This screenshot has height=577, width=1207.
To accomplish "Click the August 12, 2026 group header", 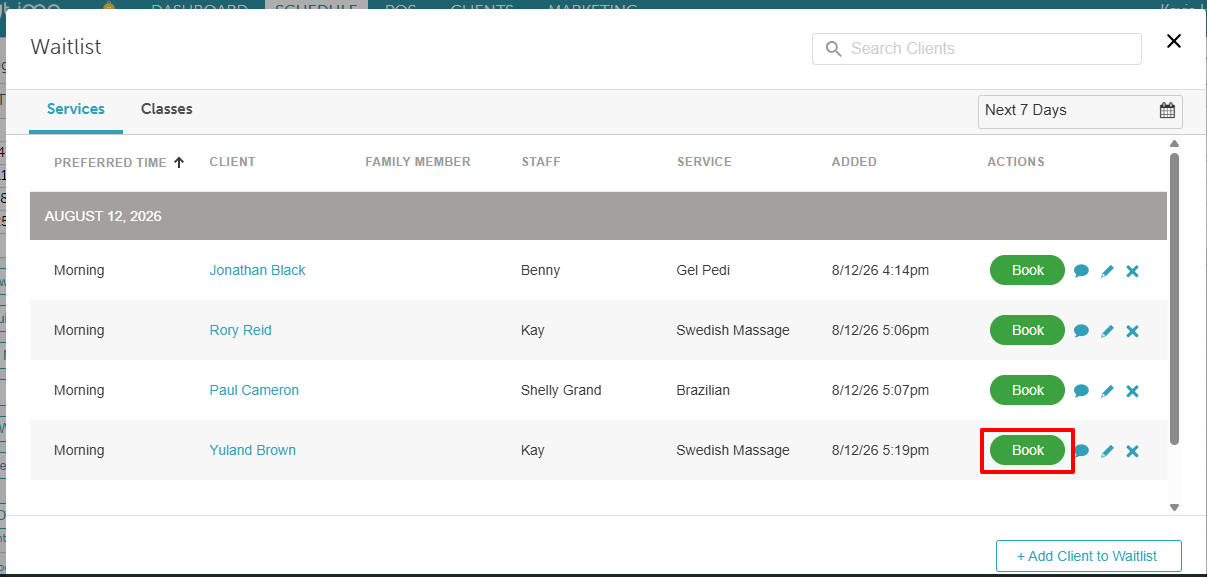I will click(x=598, y=216).
